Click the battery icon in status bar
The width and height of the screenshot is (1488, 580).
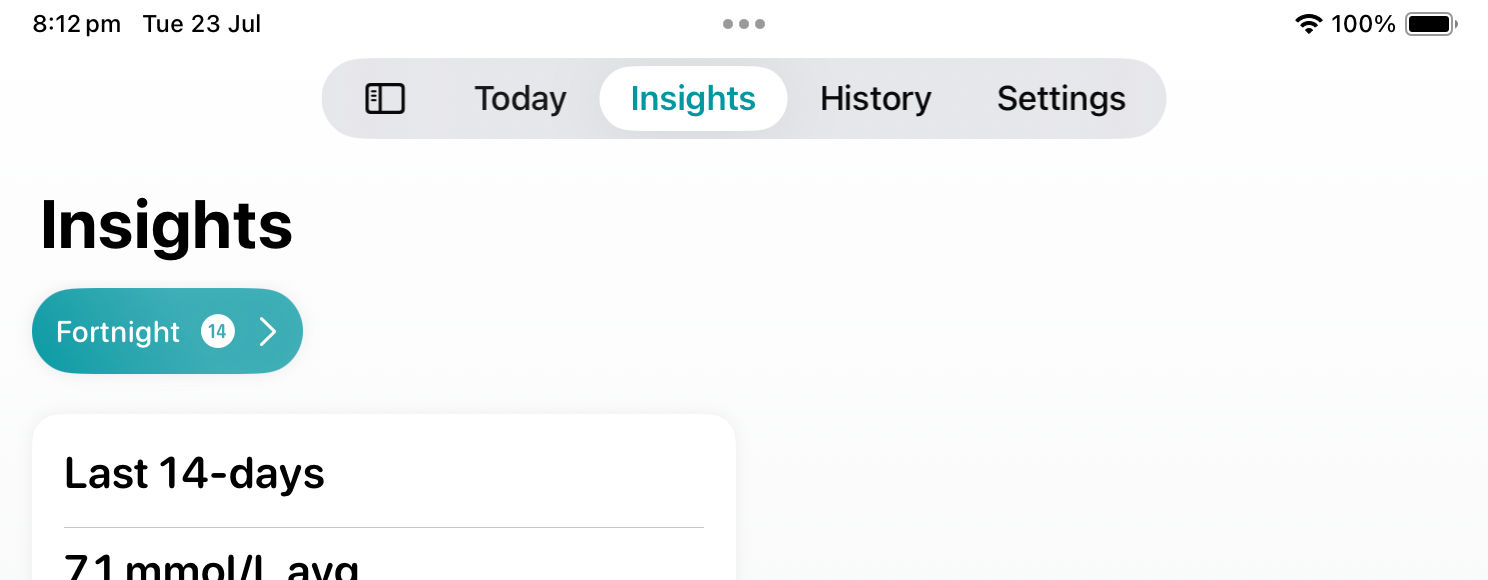click(1431, 24)
